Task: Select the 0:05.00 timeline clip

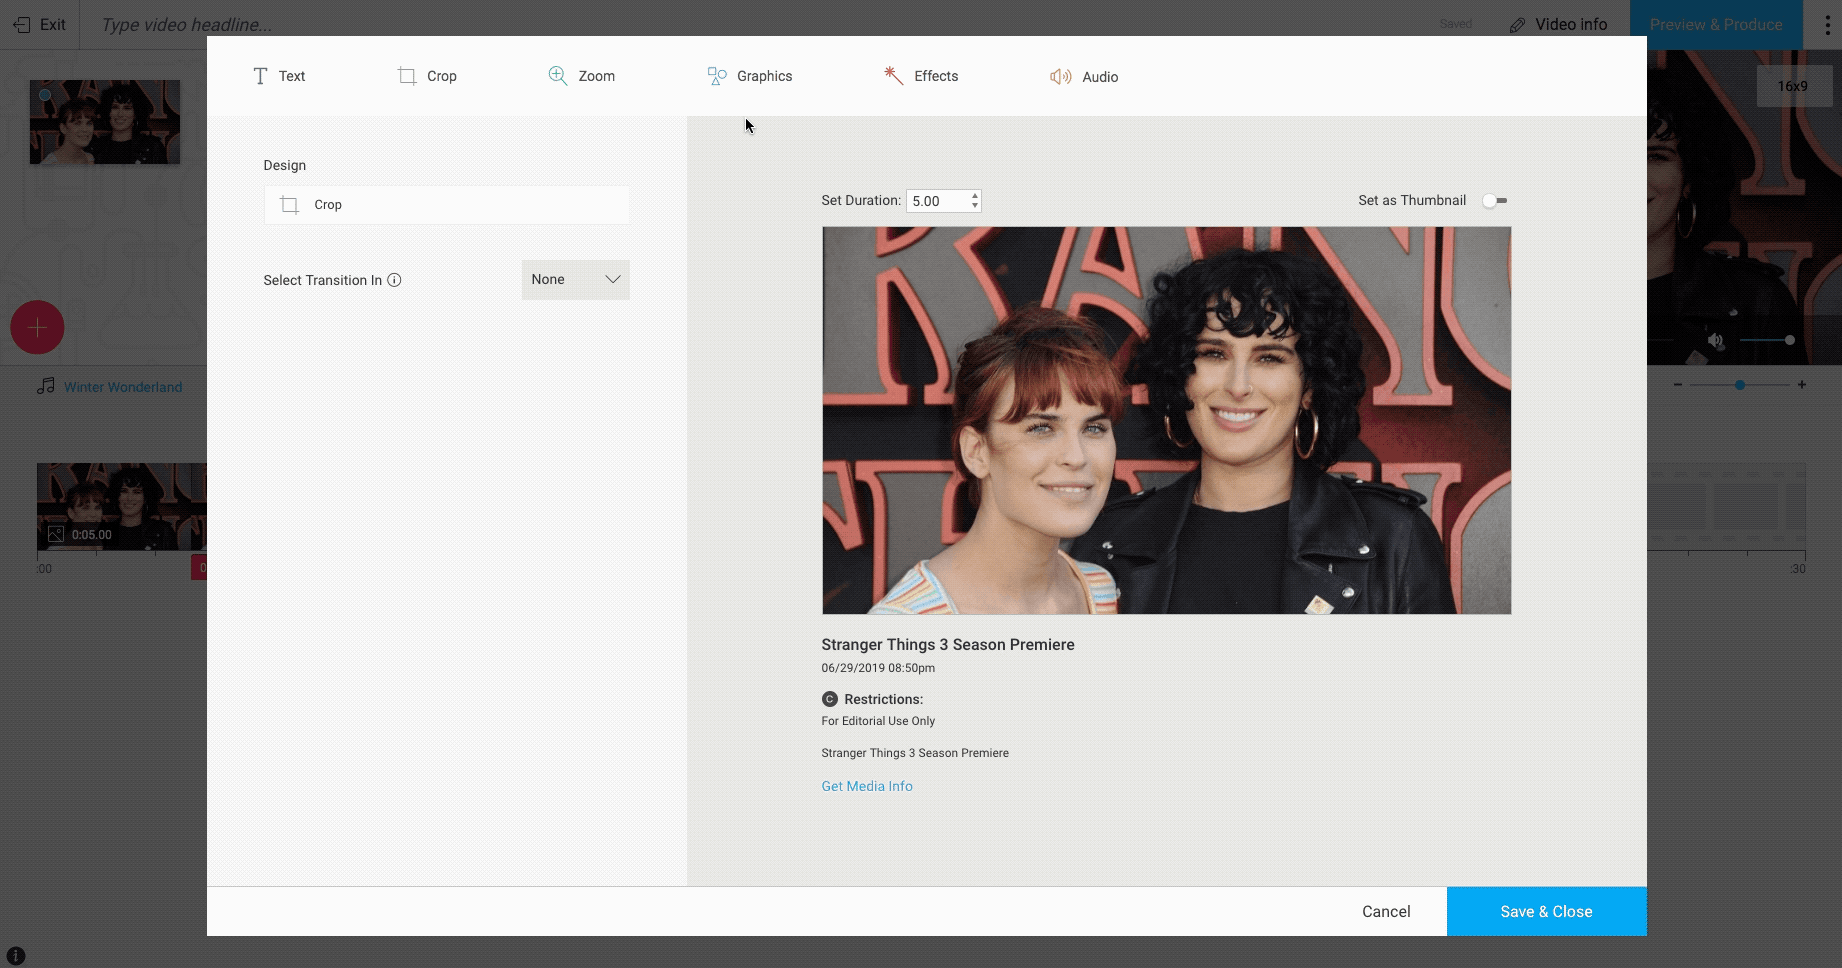Action: [122, 506]
